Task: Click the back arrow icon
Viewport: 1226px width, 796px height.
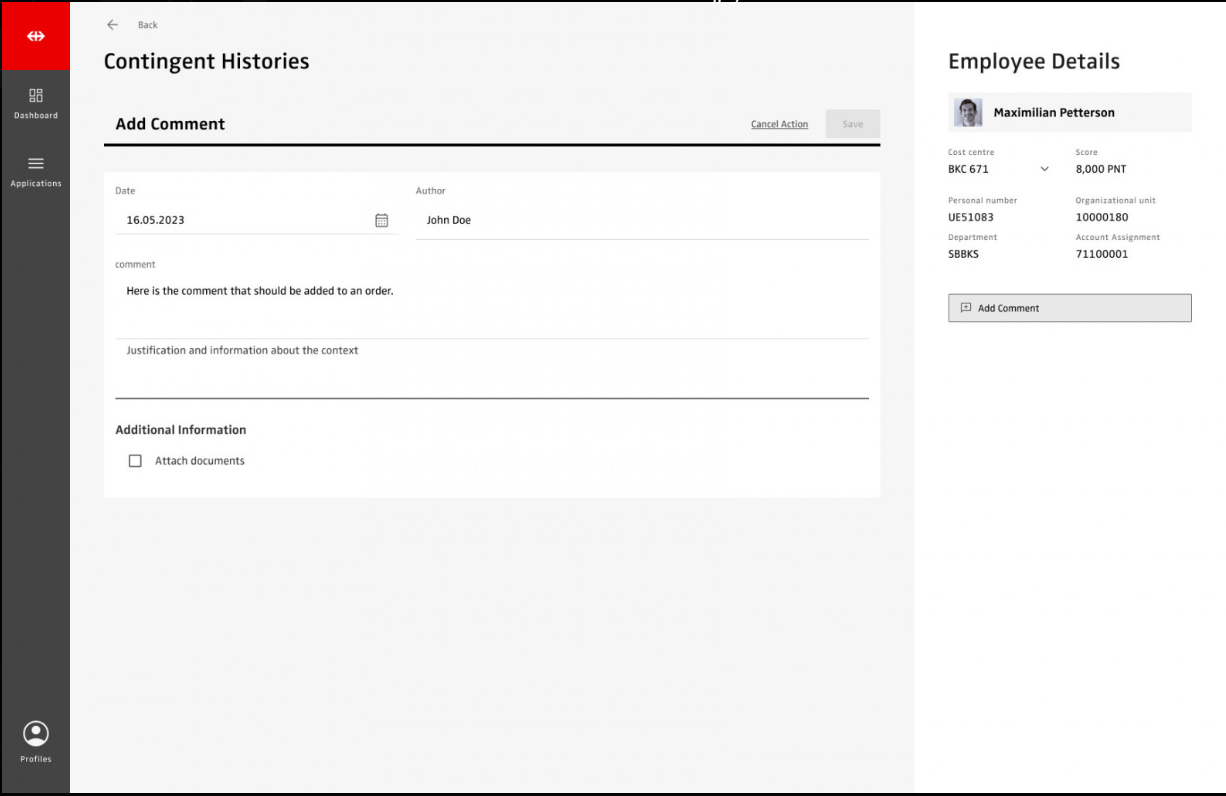Action: pyautogui.click(x=112, y=25)
